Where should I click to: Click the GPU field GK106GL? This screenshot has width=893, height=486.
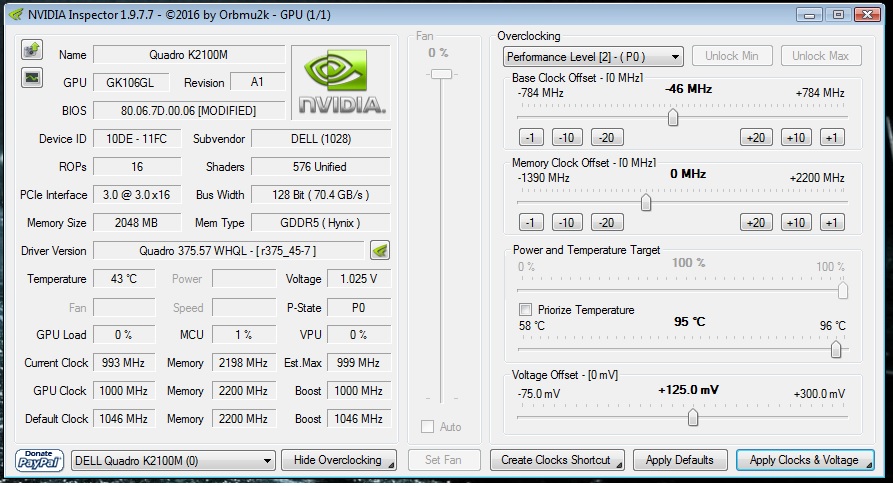pos(131,83)
